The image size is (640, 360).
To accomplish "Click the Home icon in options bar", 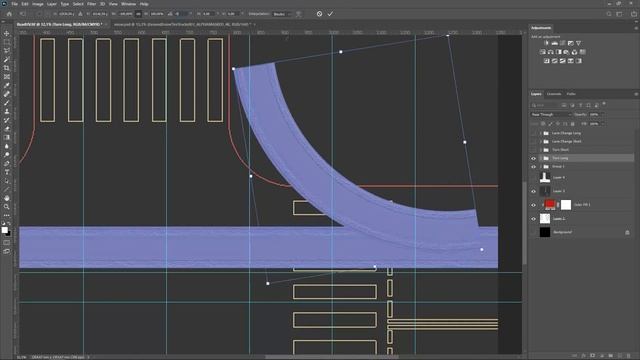I will coord(9,14).
